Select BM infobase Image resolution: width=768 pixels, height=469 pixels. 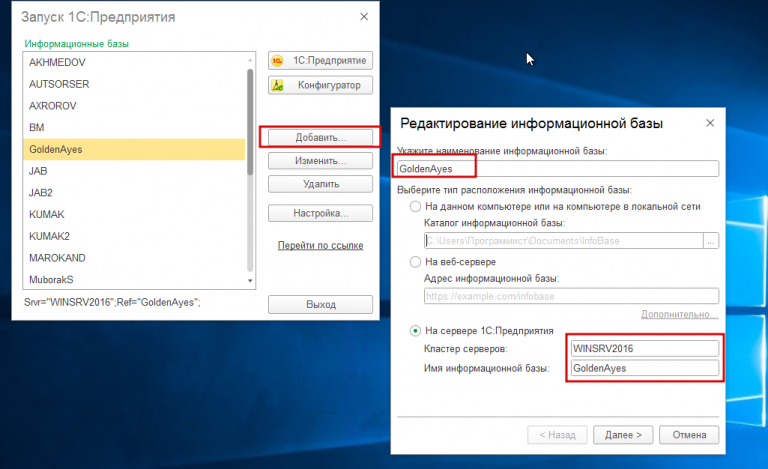[x=134, y=127]
